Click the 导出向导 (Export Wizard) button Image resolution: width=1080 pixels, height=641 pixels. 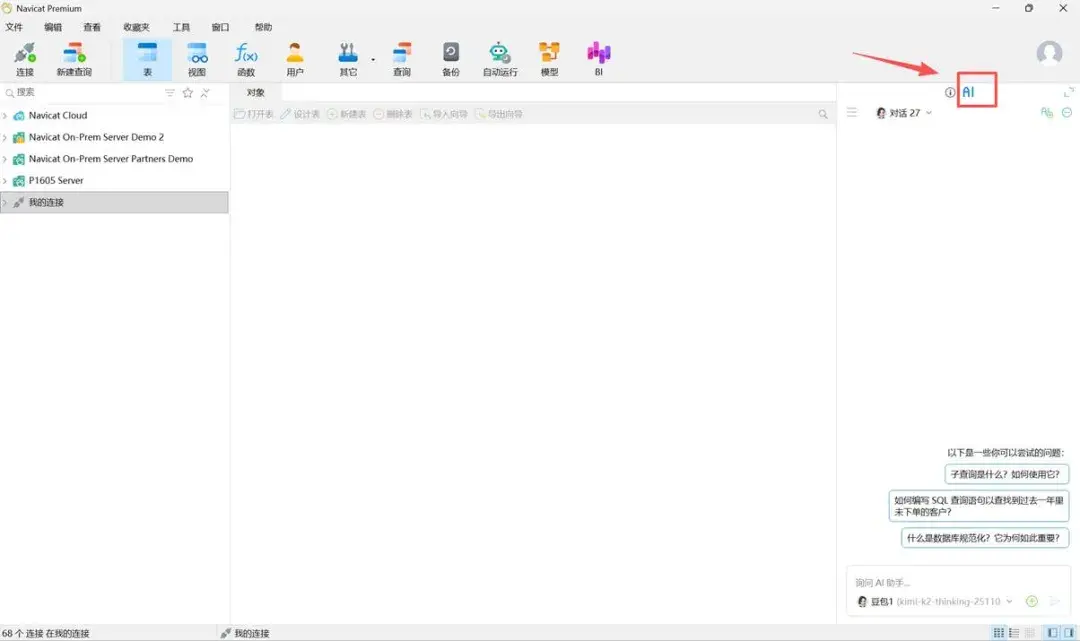(499, 114)
